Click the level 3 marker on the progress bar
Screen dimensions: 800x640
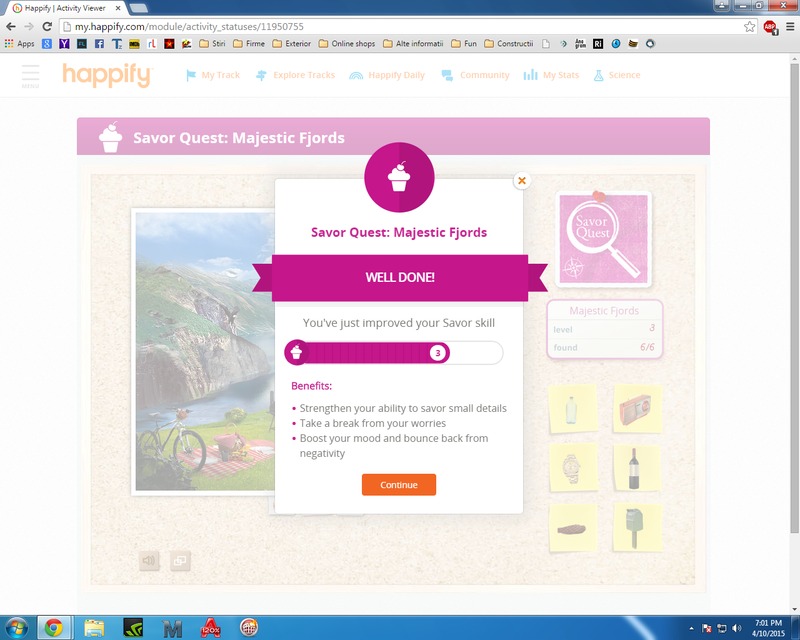437,353
